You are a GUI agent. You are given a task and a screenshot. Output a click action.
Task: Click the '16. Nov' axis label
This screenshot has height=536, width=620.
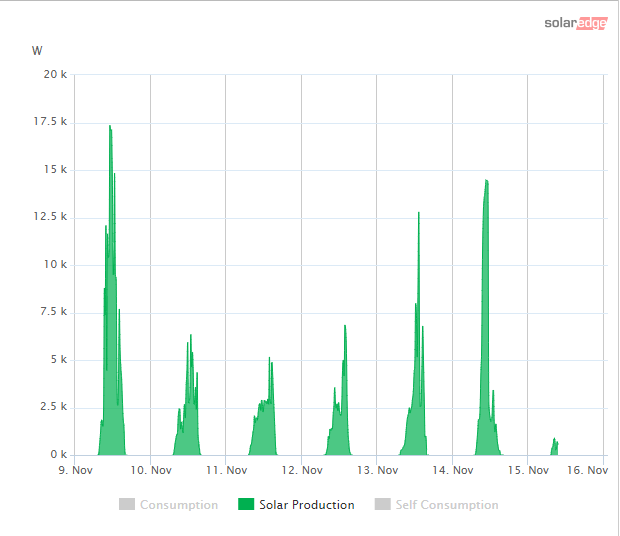587,470
